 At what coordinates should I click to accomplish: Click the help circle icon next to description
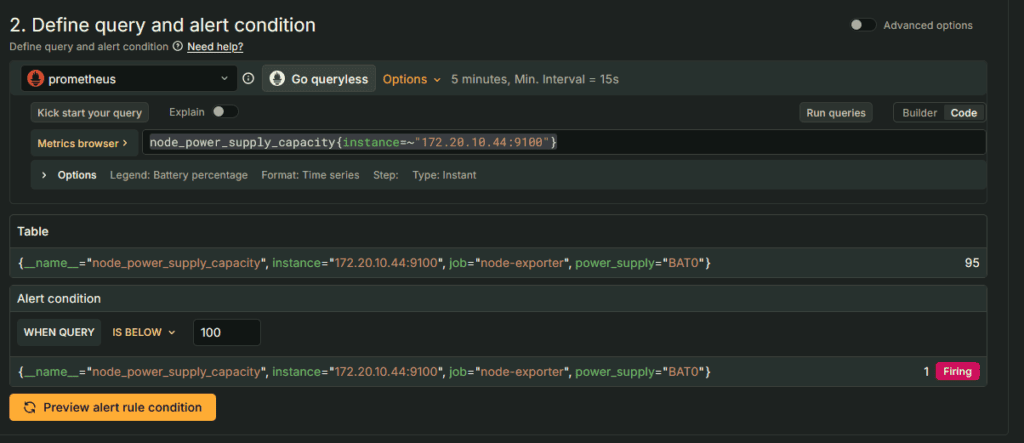point(177,47)
